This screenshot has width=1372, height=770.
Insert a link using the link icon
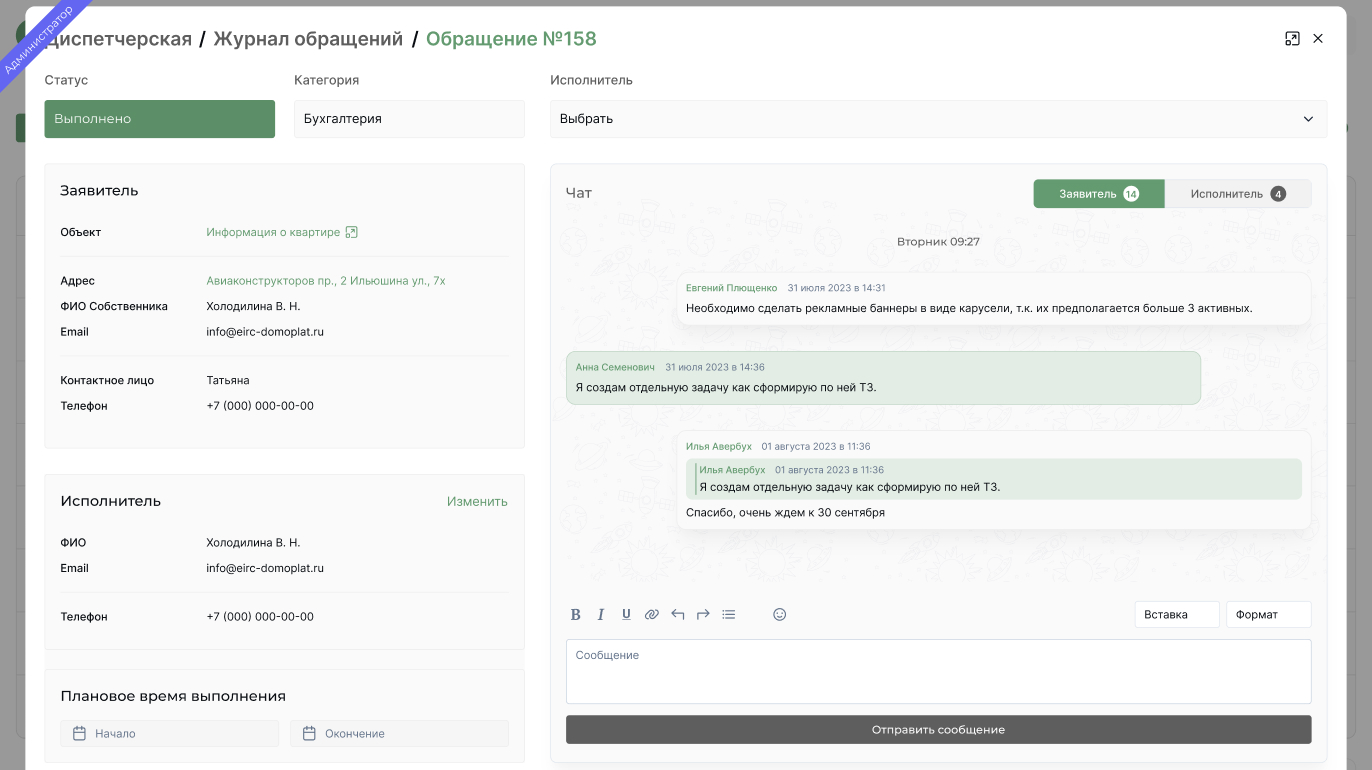652,614
